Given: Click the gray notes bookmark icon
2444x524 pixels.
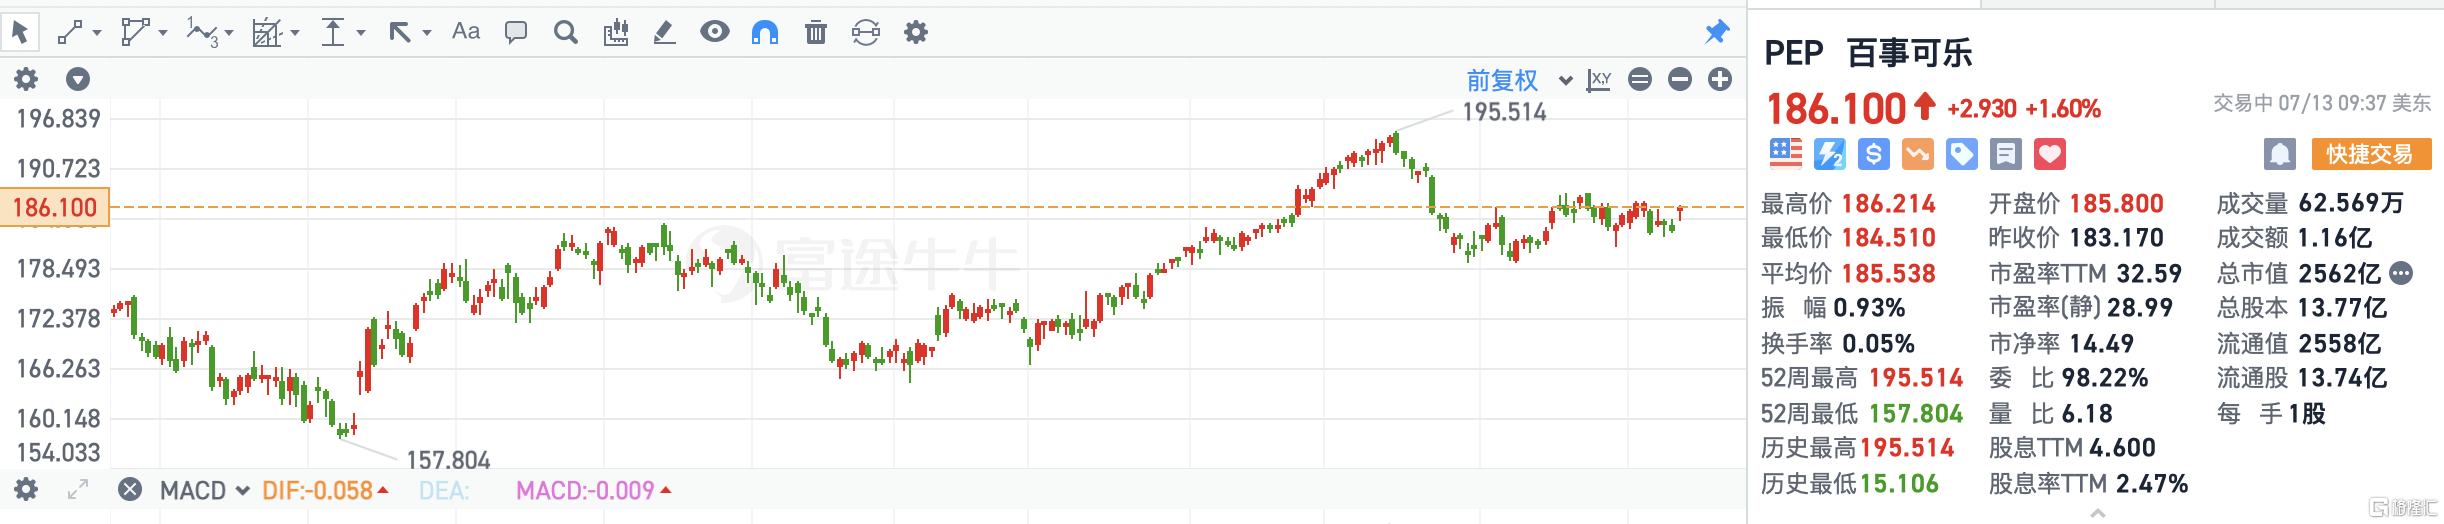Looking at the screenshot, I should tap(2006, 154).
